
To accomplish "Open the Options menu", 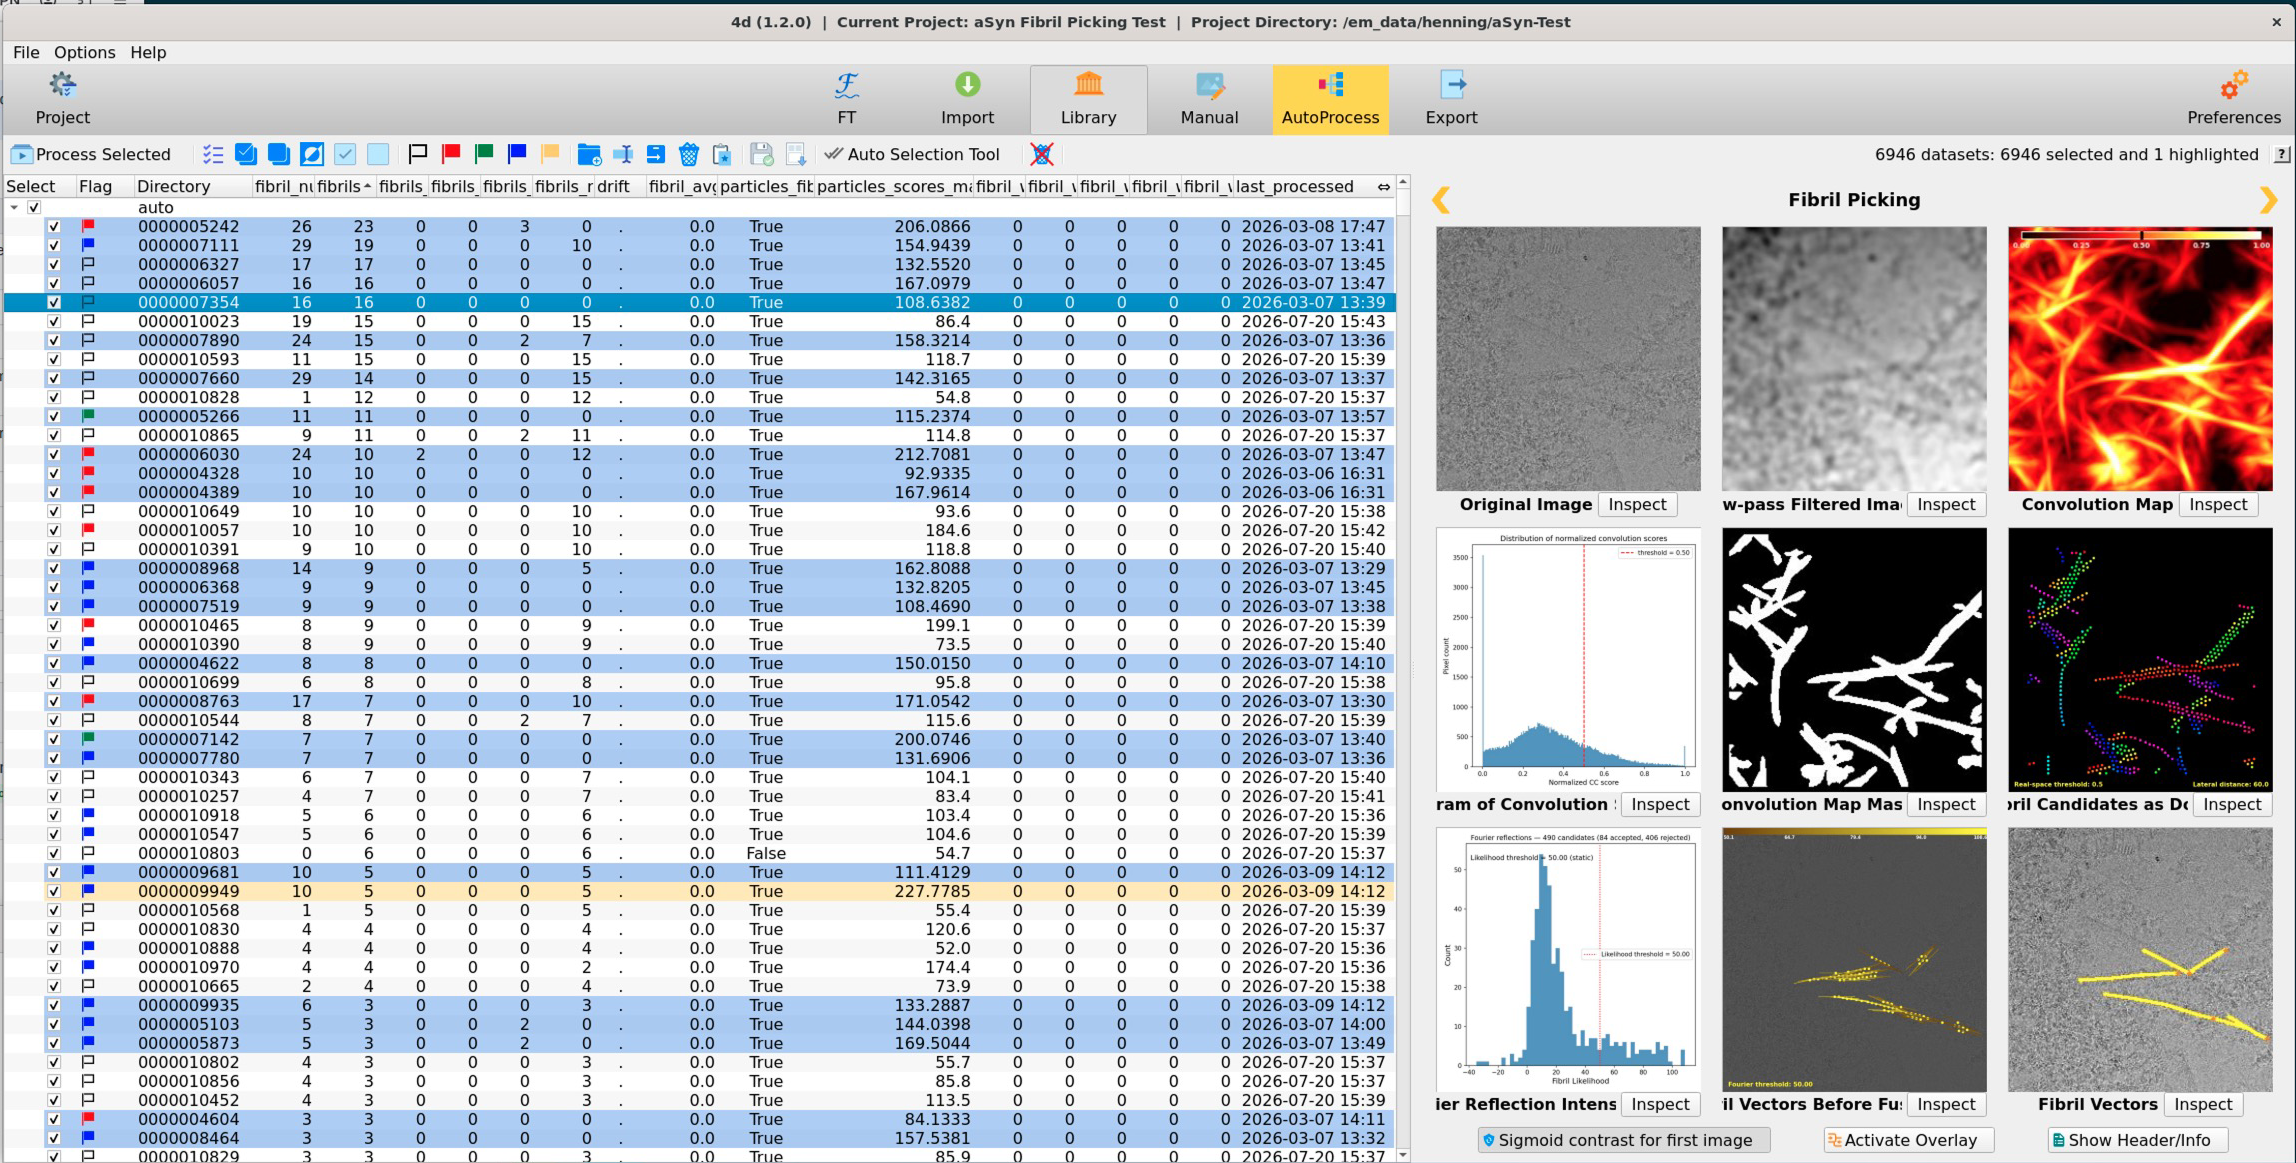I will [84, 52].
